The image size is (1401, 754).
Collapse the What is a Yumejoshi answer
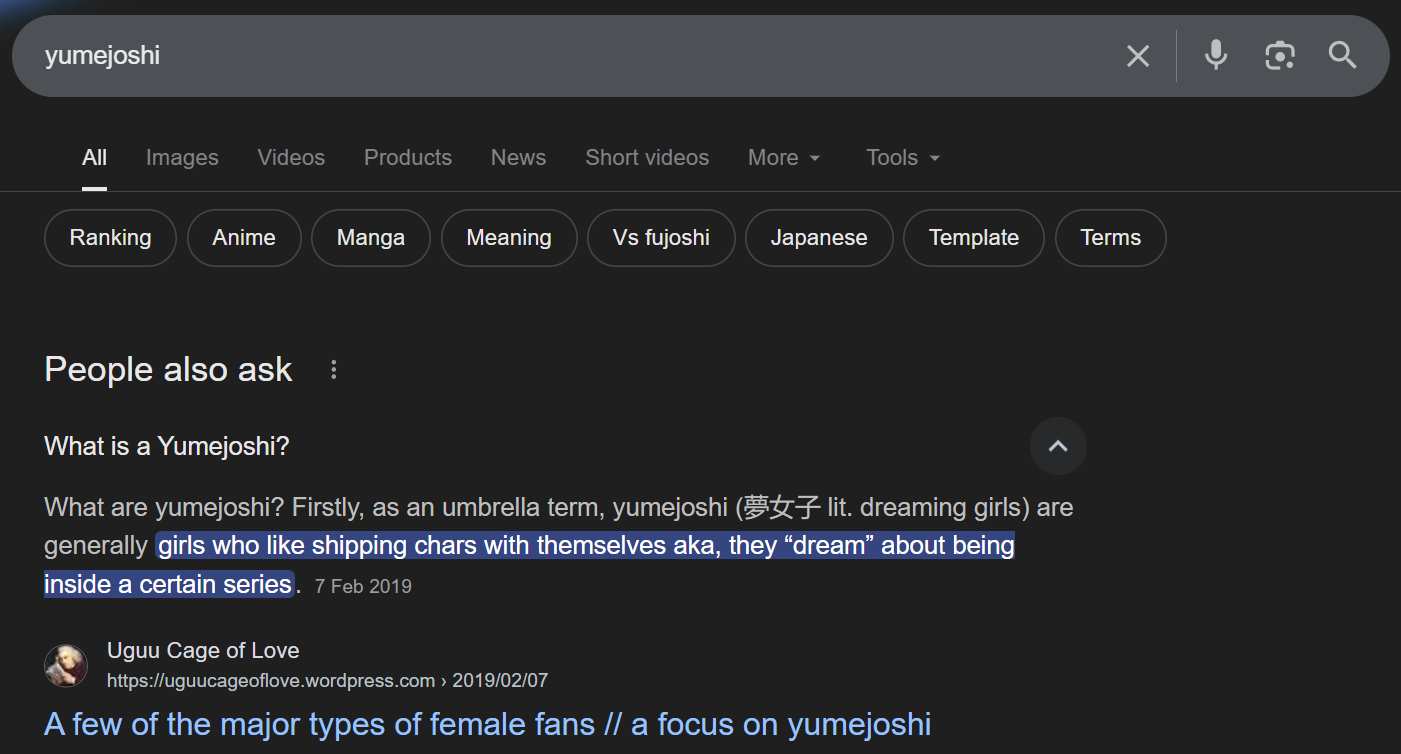[x=1058, y=446]
